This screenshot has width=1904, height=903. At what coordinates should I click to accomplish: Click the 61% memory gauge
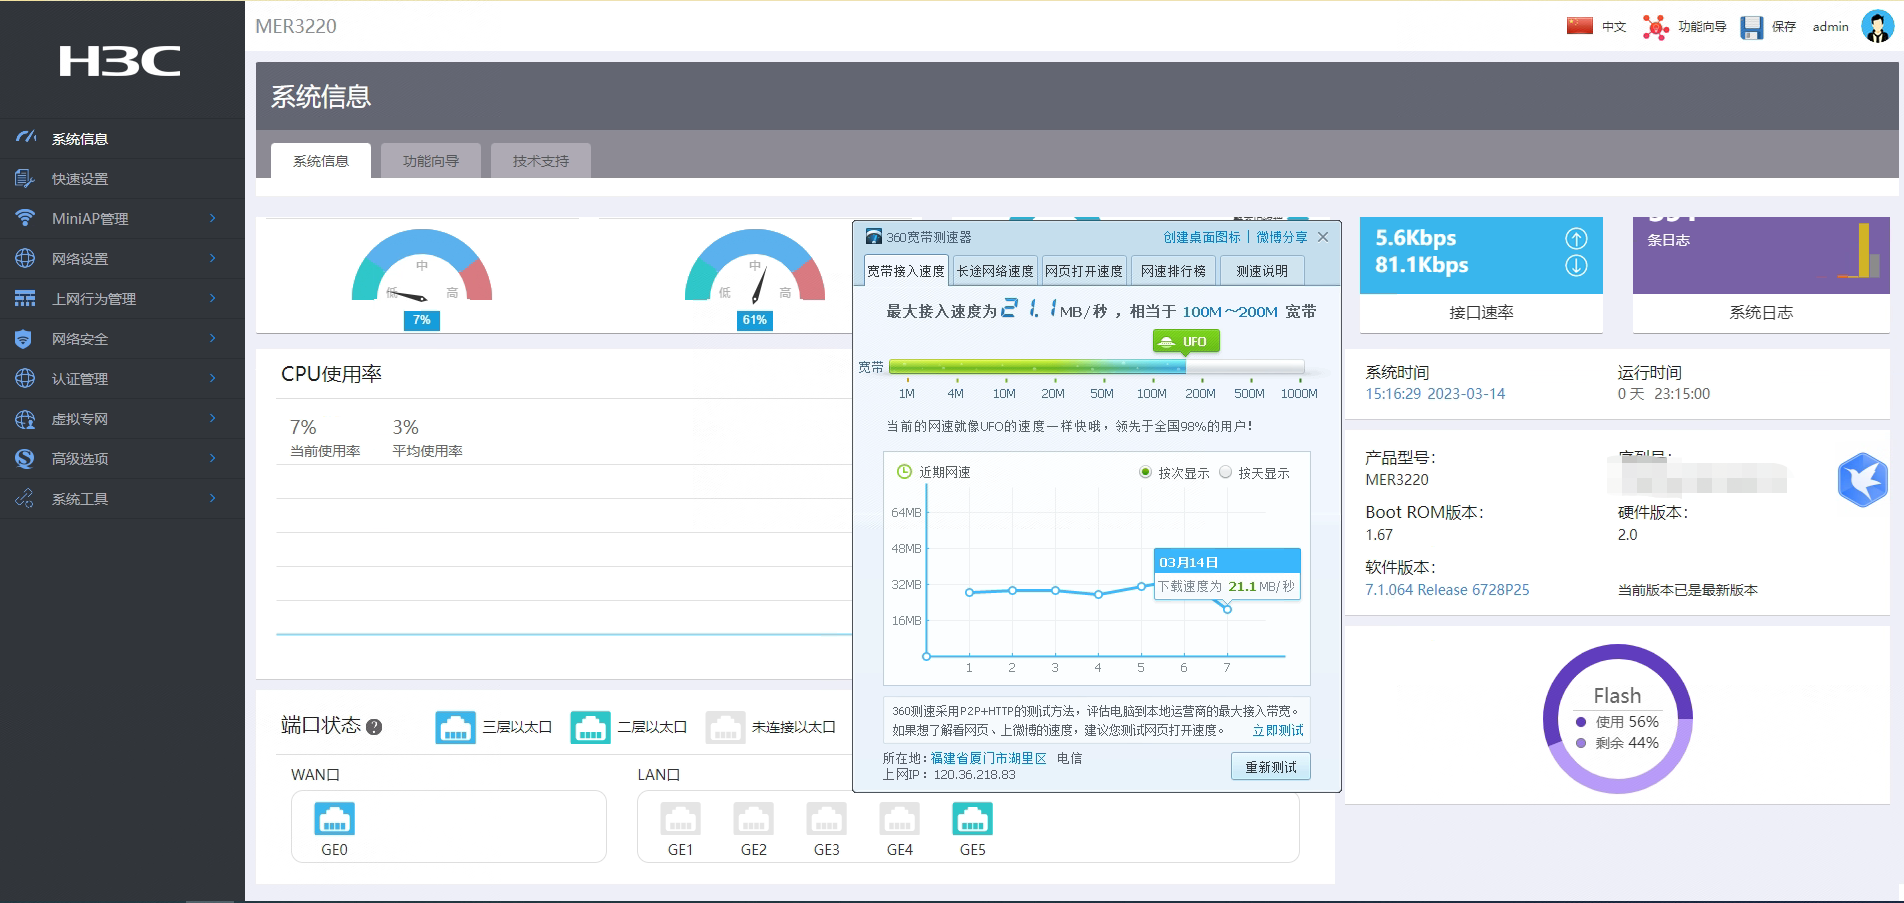coord(755,278)
